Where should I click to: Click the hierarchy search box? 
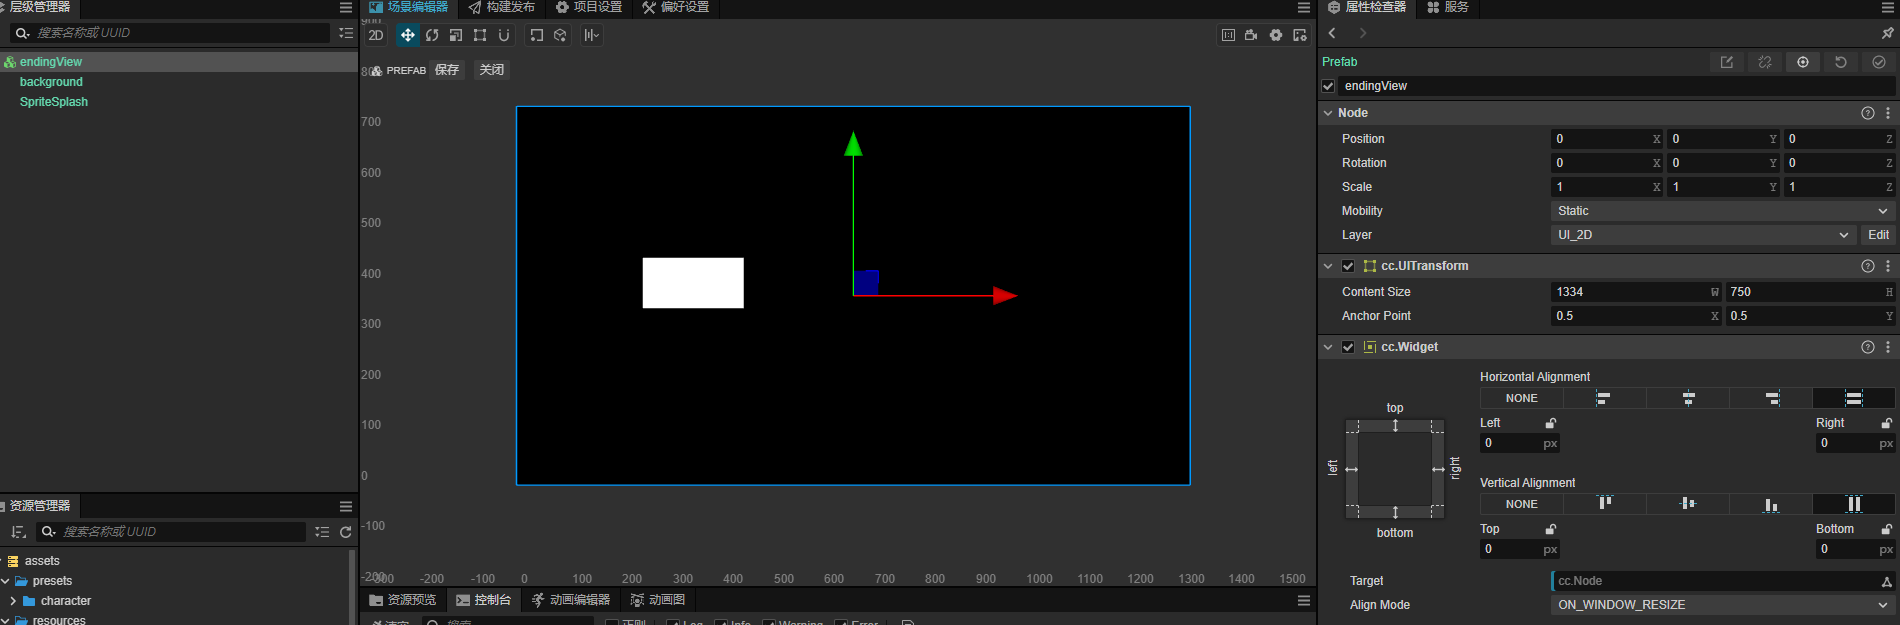coord(170,33)
